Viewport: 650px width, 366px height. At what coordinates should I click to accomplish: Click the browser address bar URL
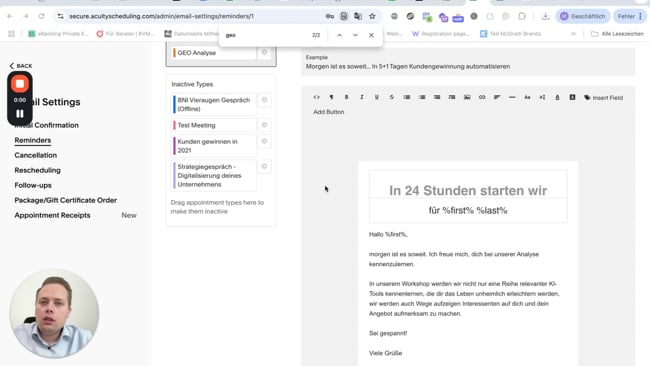click(161, 16)
